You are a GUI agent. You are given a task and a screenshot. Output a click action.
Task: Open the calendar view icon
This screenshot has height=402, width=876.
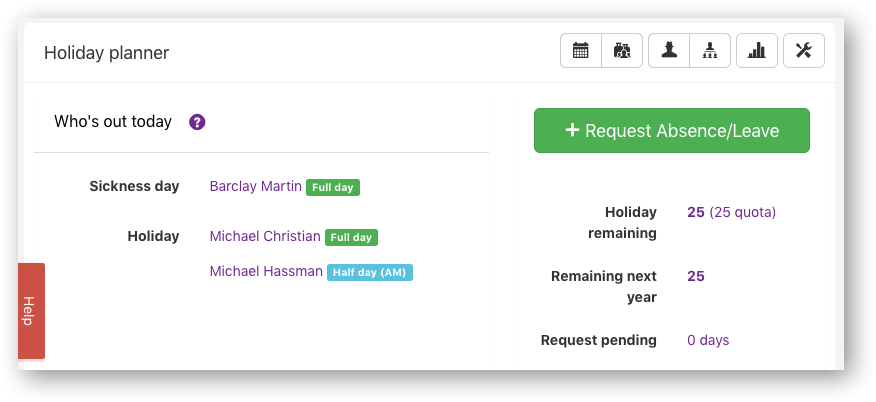pos(580,51)
